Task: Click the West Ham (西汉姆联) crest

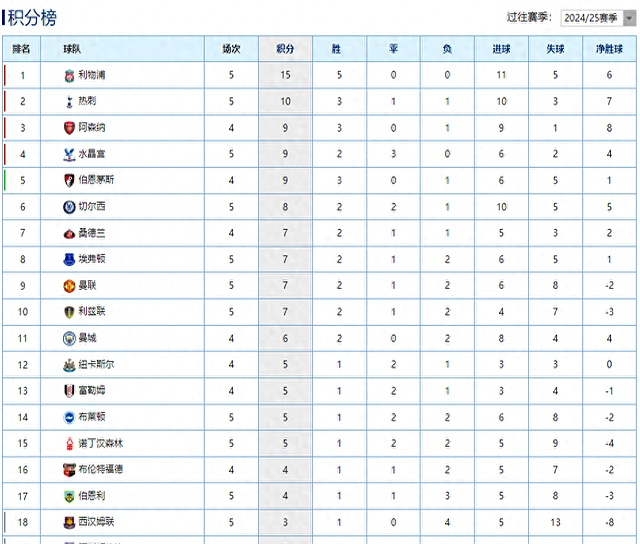Action: (69, 522)
